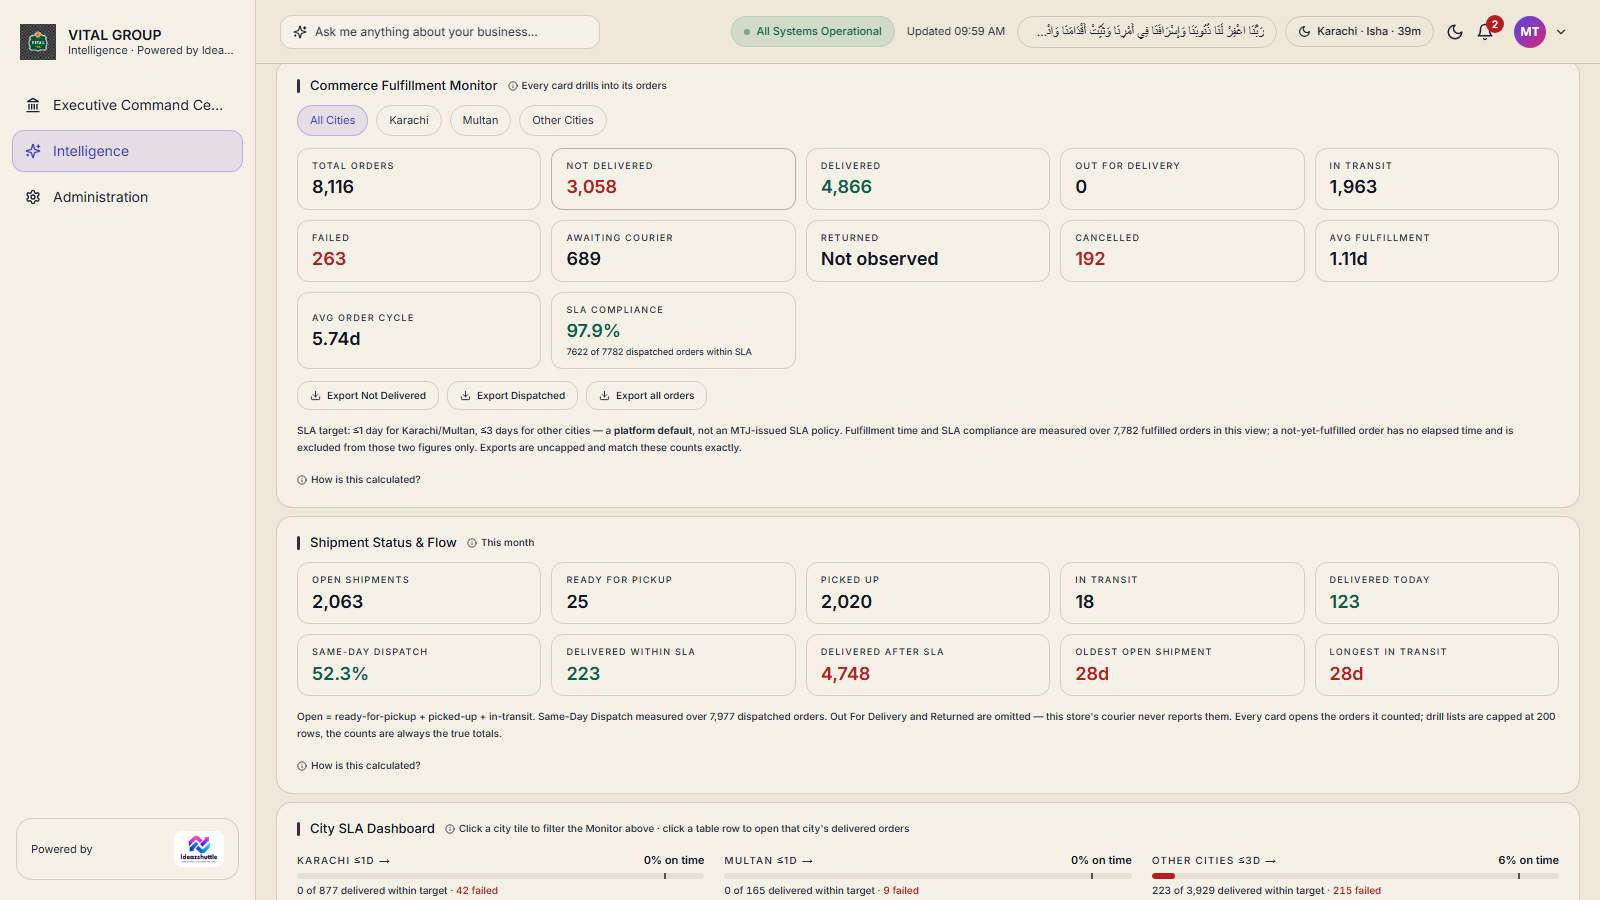Click Karachi on-time progress bar
This screenshot has width=1600, height=900.
pos(500,876)
